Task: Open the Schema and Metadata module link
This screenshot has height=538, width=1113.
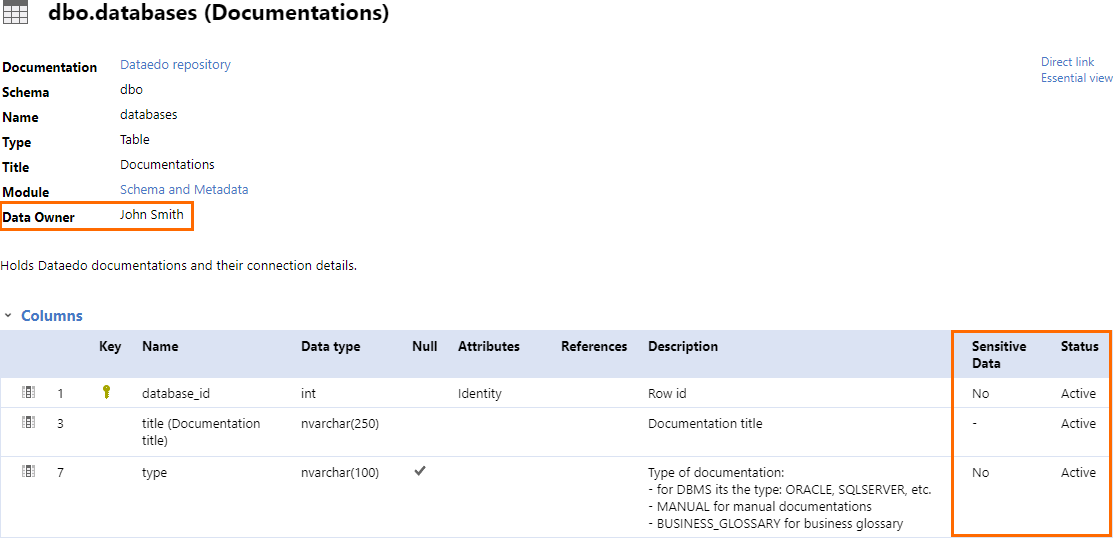Action: click(184, 190)
